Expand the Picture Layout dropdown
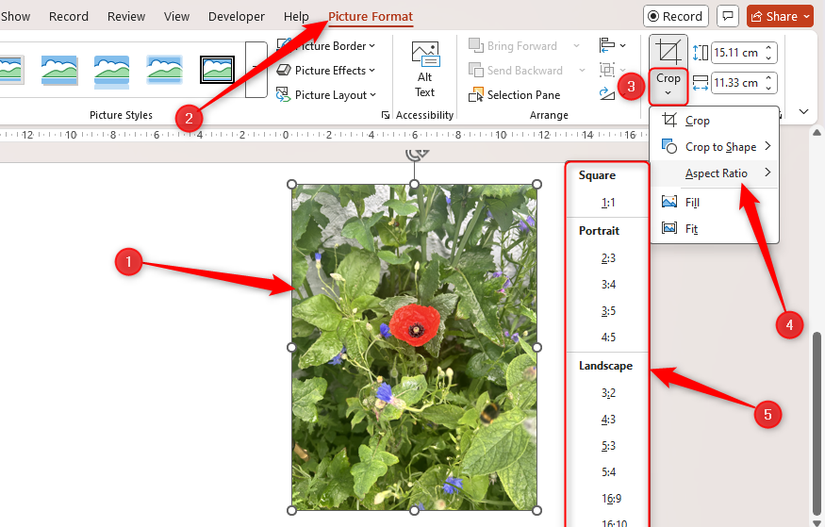The image size is (825, 527). pos(373,95)
